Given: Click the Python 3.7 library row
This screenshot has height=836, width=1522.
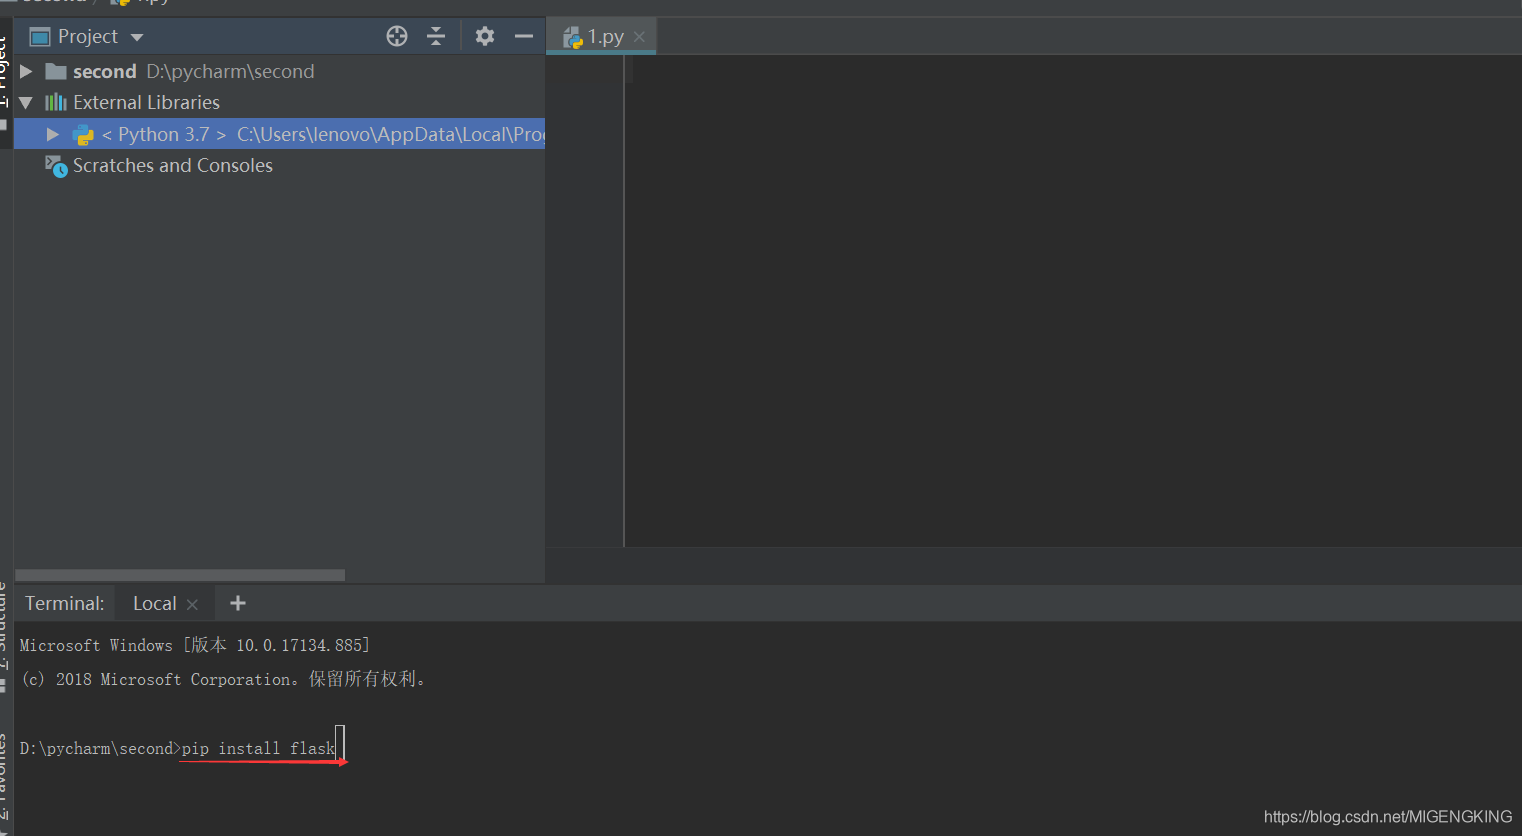Looking at the screenshot, I should (280, 134).
